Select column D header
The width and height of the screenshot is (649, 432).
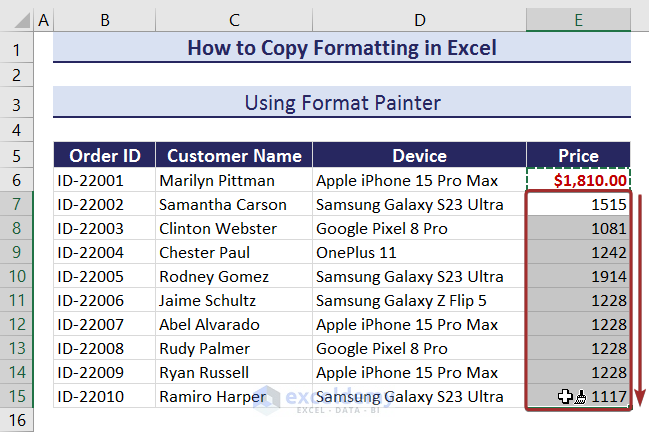click(x=419, y=20)
